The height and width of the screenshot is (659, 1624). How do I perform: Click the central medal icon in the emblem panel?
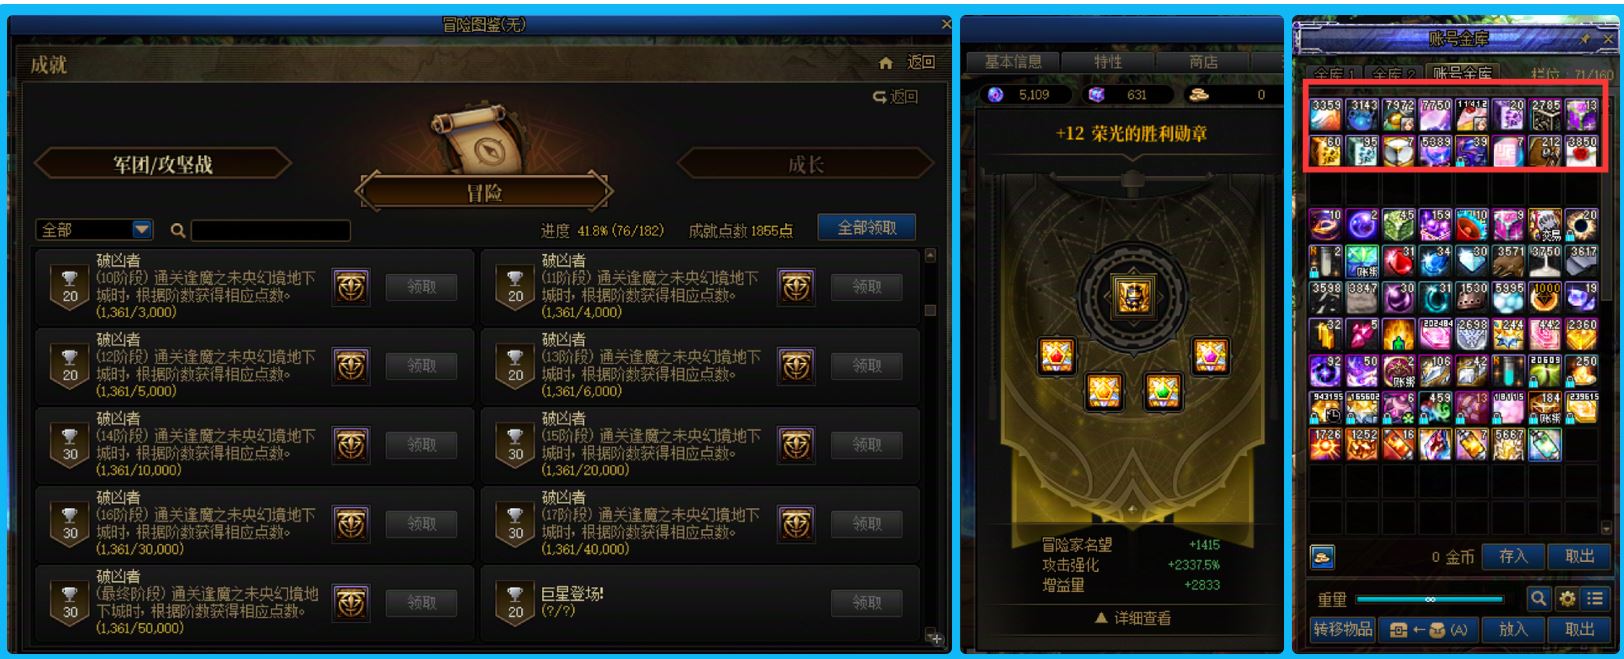pos(1131,295)
